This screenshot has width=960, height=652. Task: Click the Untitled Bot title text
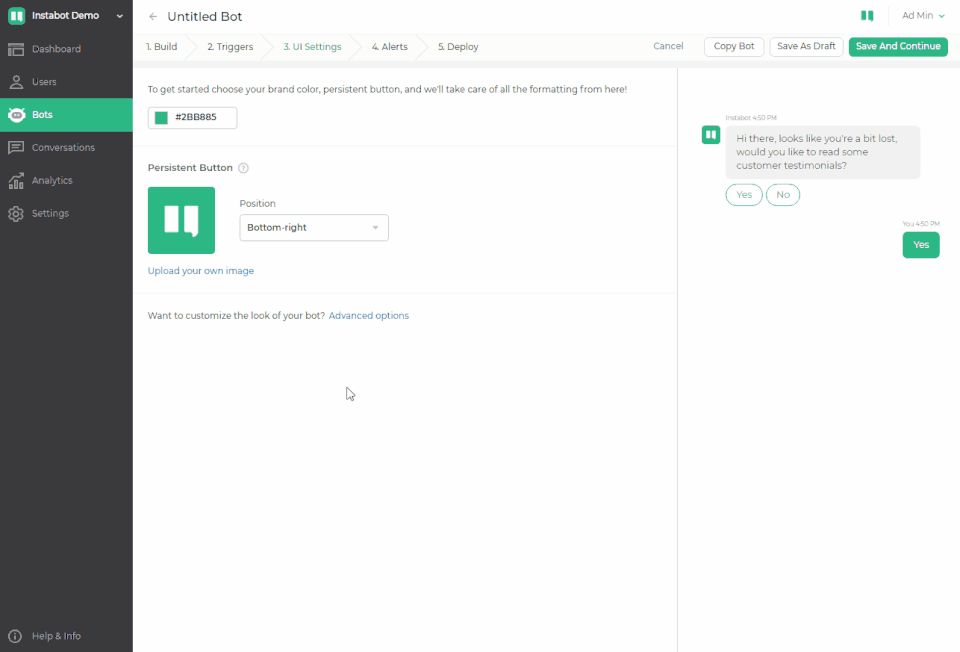(x=204, y=17)
